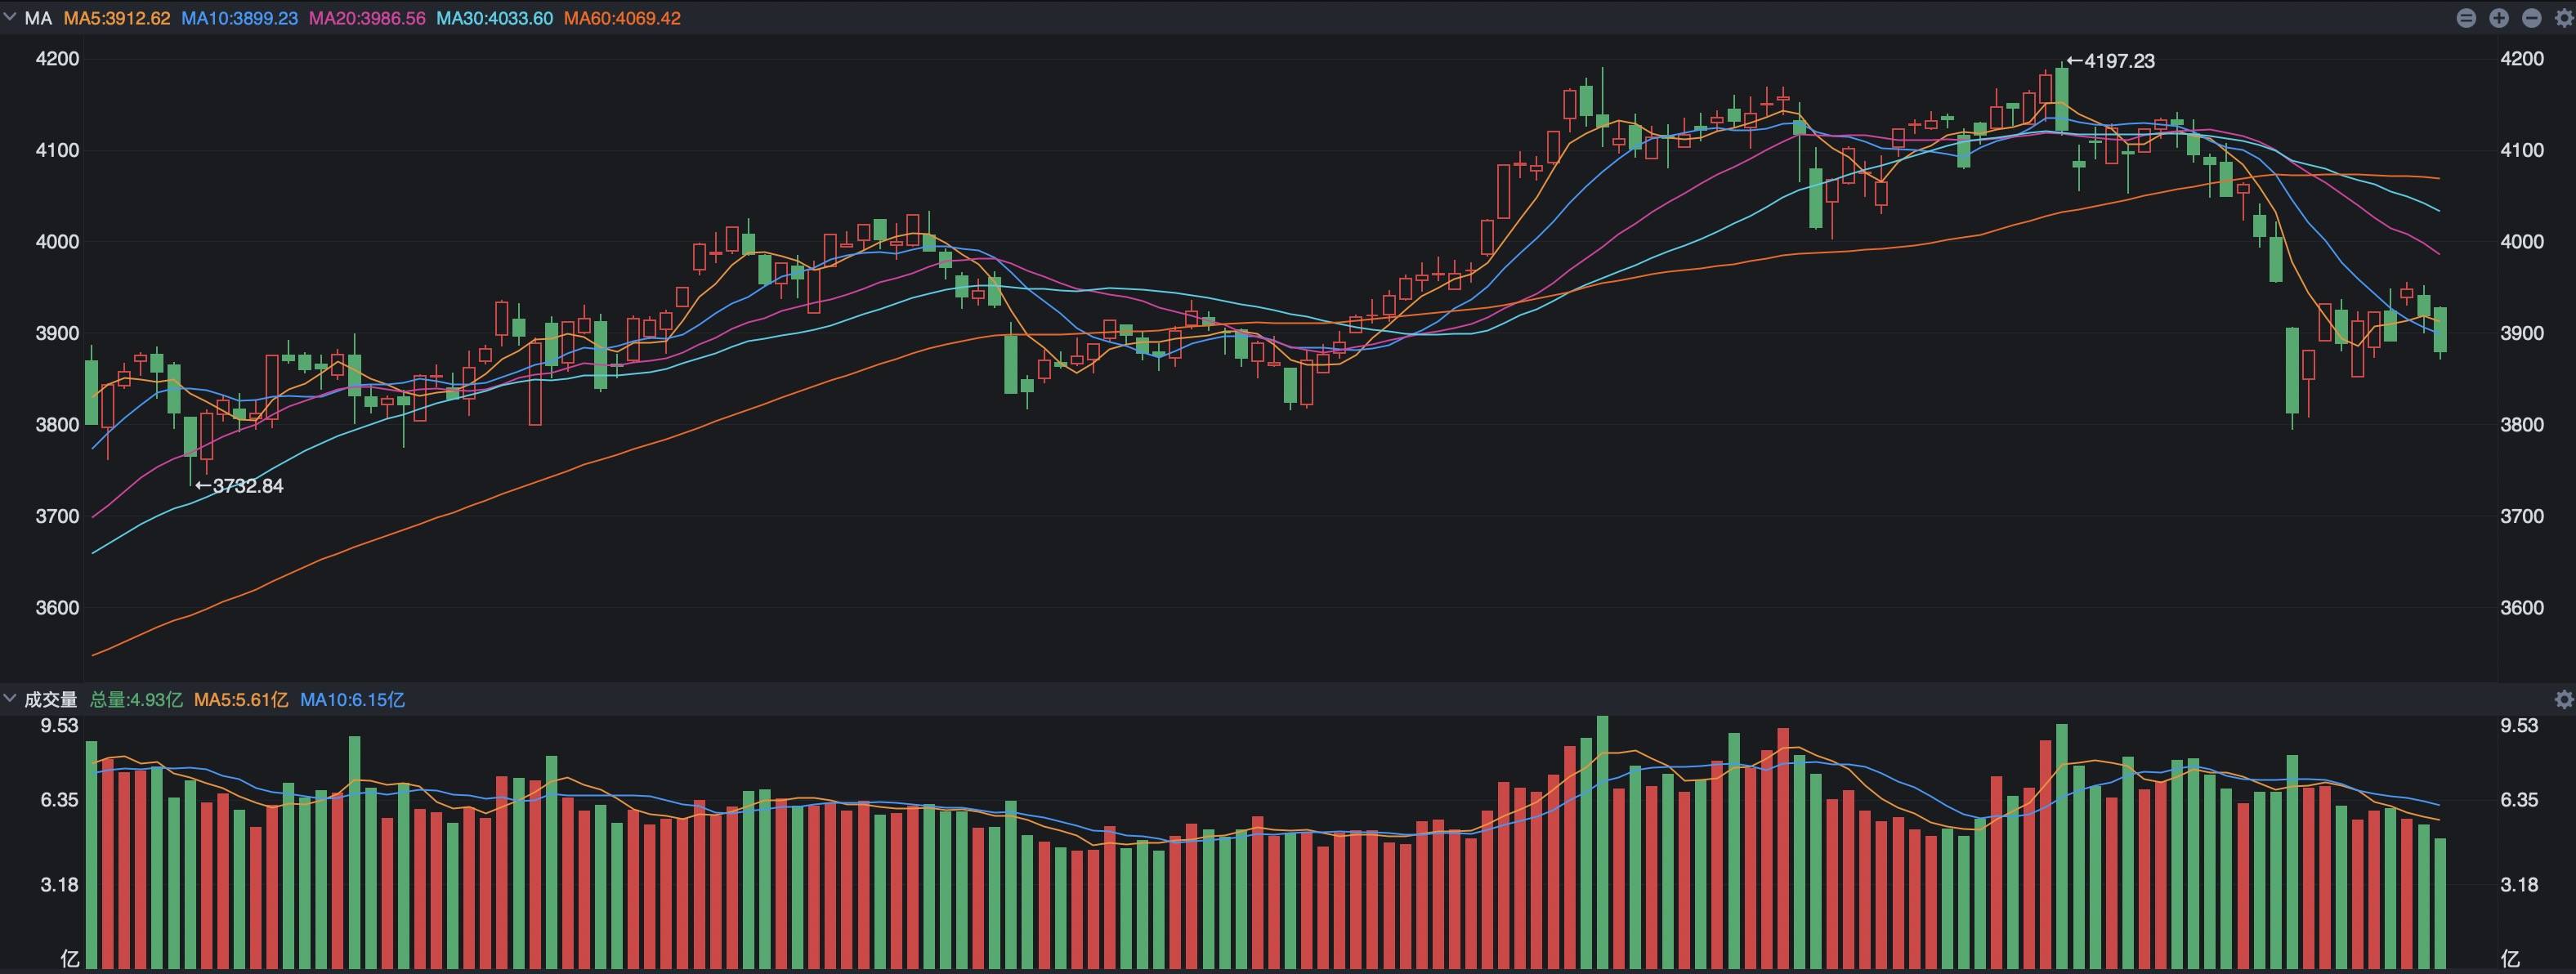The height and width of the screenshot is (974, 2576).
Task: Toggle the MA20 line label
Action: point(367,18)
